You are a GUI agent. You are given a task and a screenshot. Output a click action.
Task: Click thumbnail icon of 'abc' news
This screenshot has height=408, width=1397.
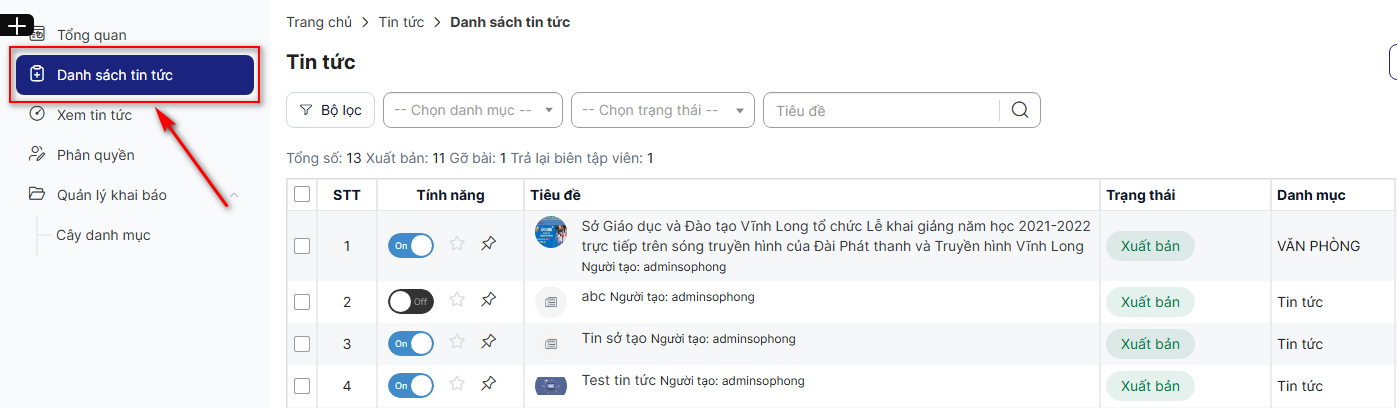coord(550,302)
